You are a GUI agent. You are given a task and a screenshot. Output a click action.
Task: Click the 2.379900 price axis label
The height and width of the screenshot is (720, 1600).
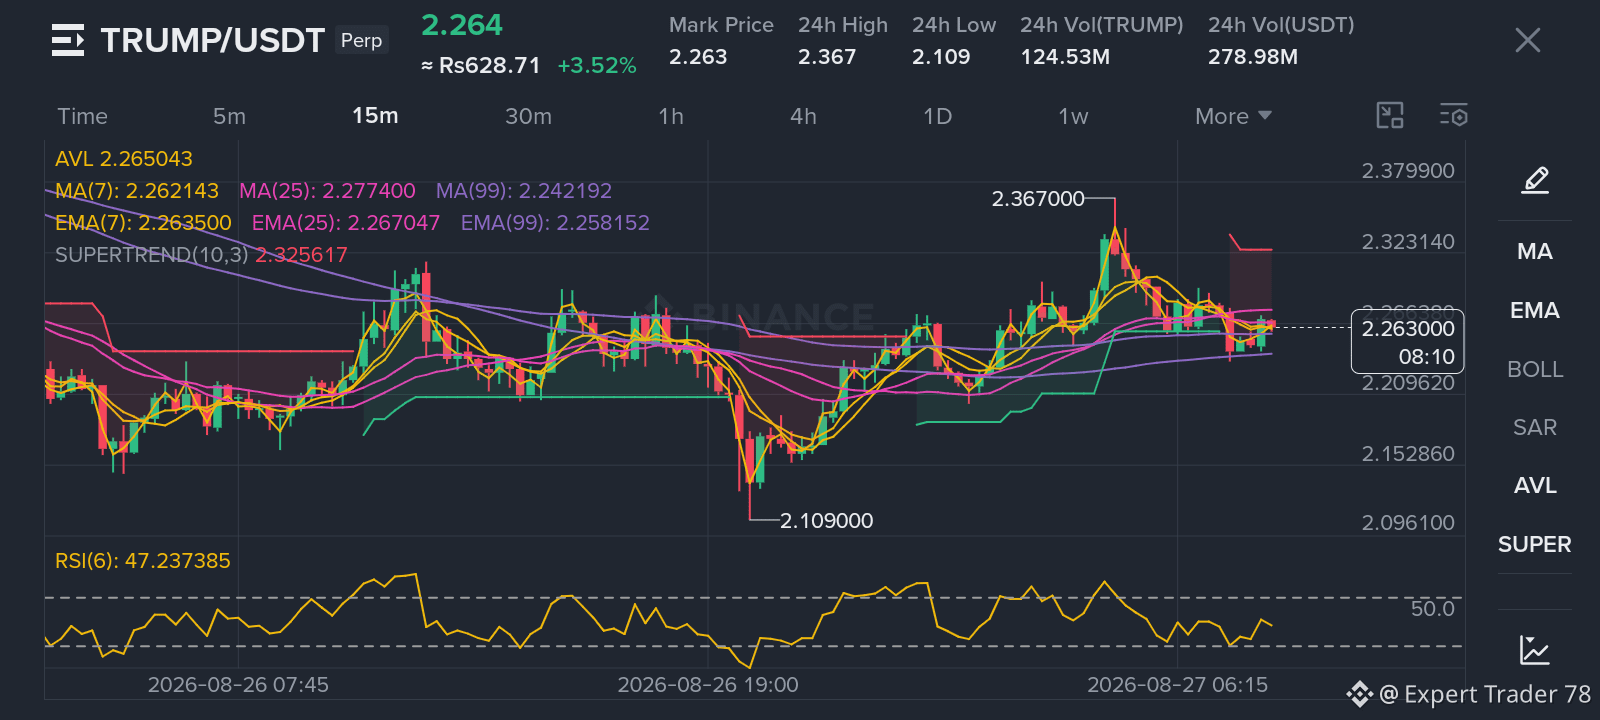click(x=1408, y=171)
